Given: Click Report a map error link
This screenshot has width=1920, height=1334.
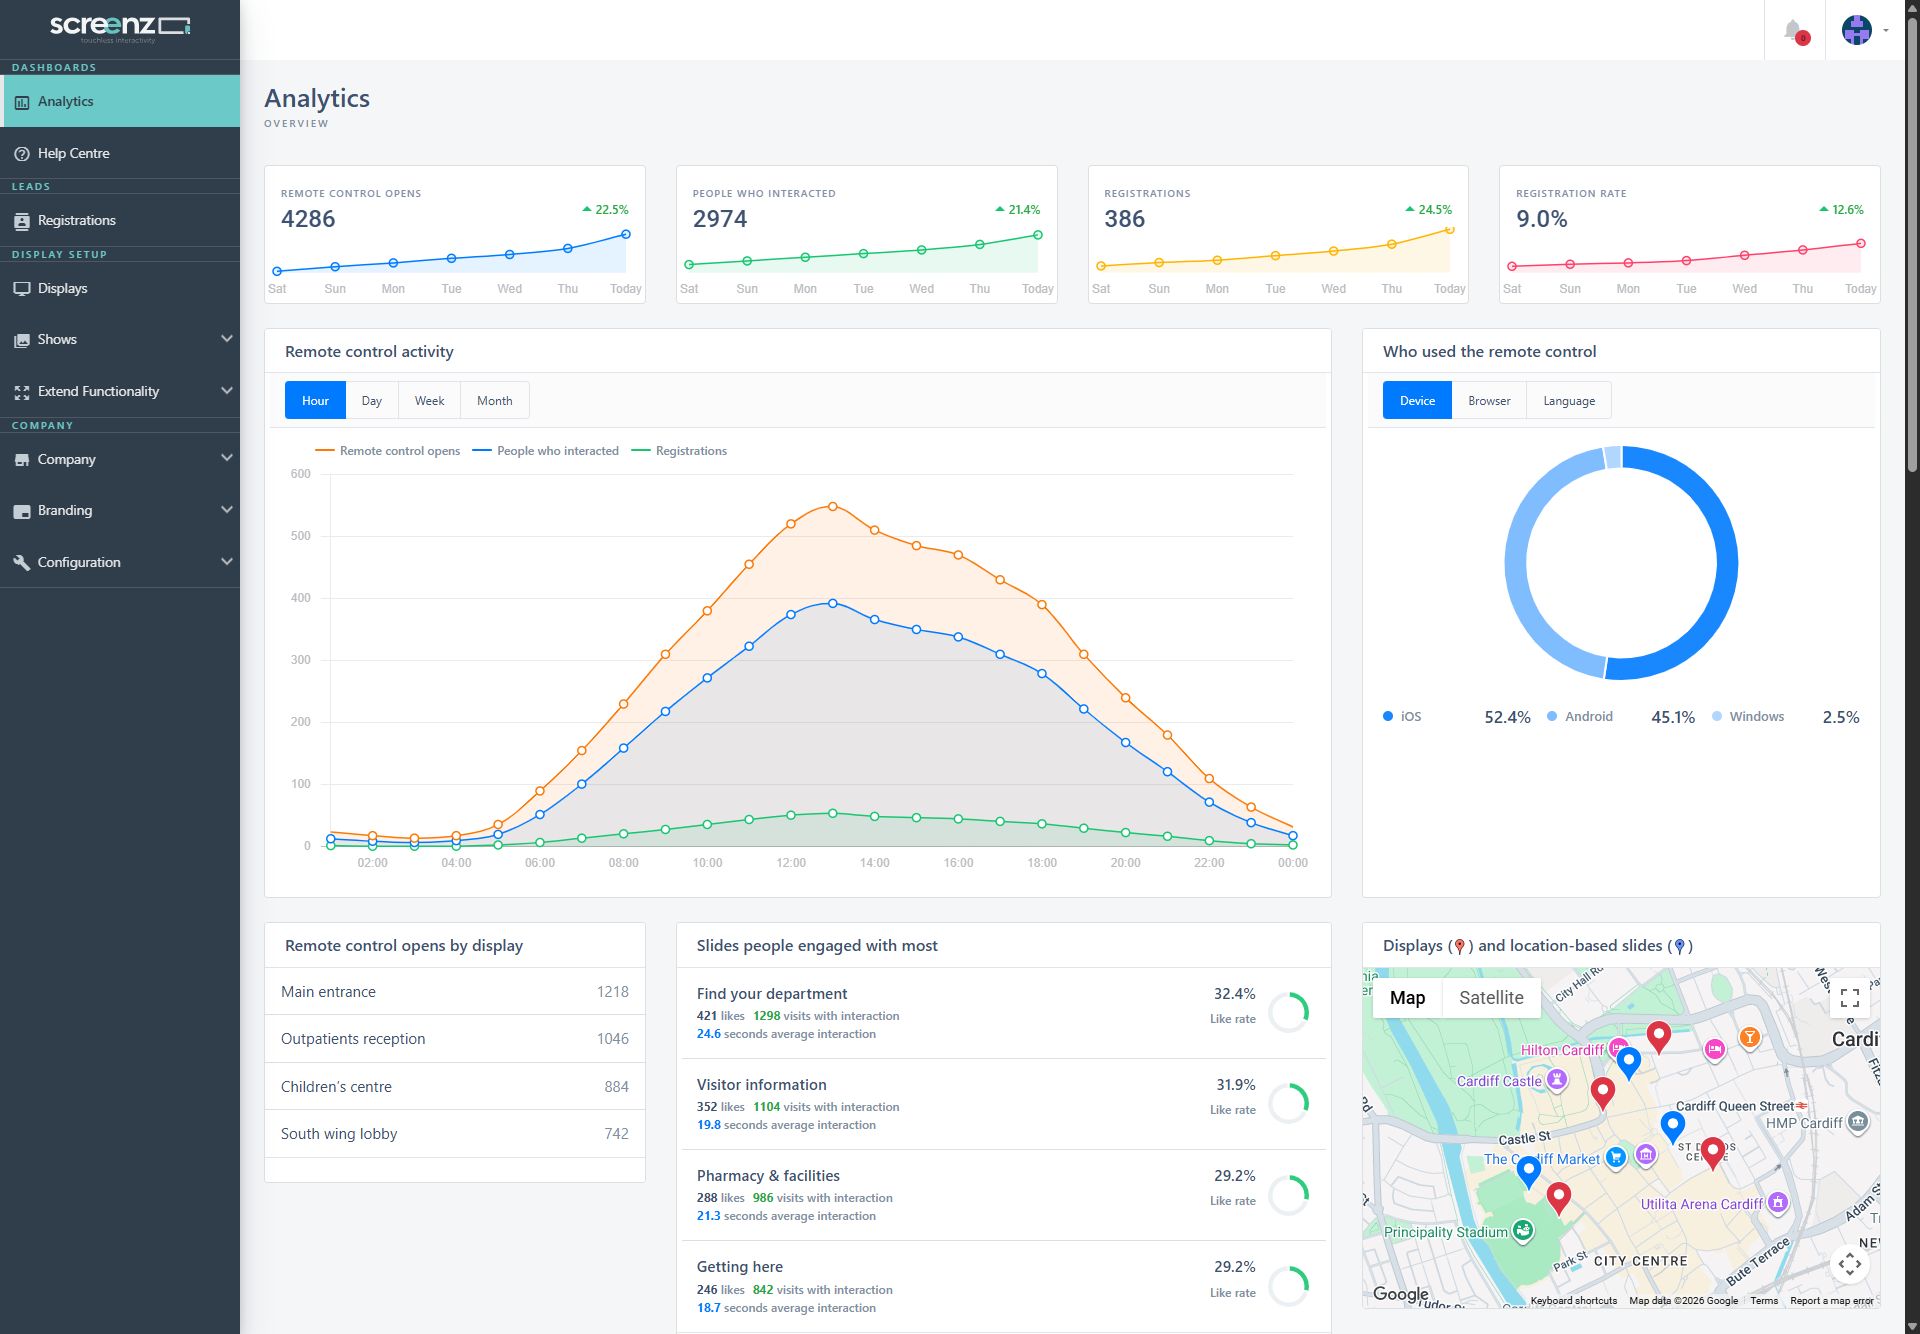Looking at the screenshot, I should (1832, 1301).
